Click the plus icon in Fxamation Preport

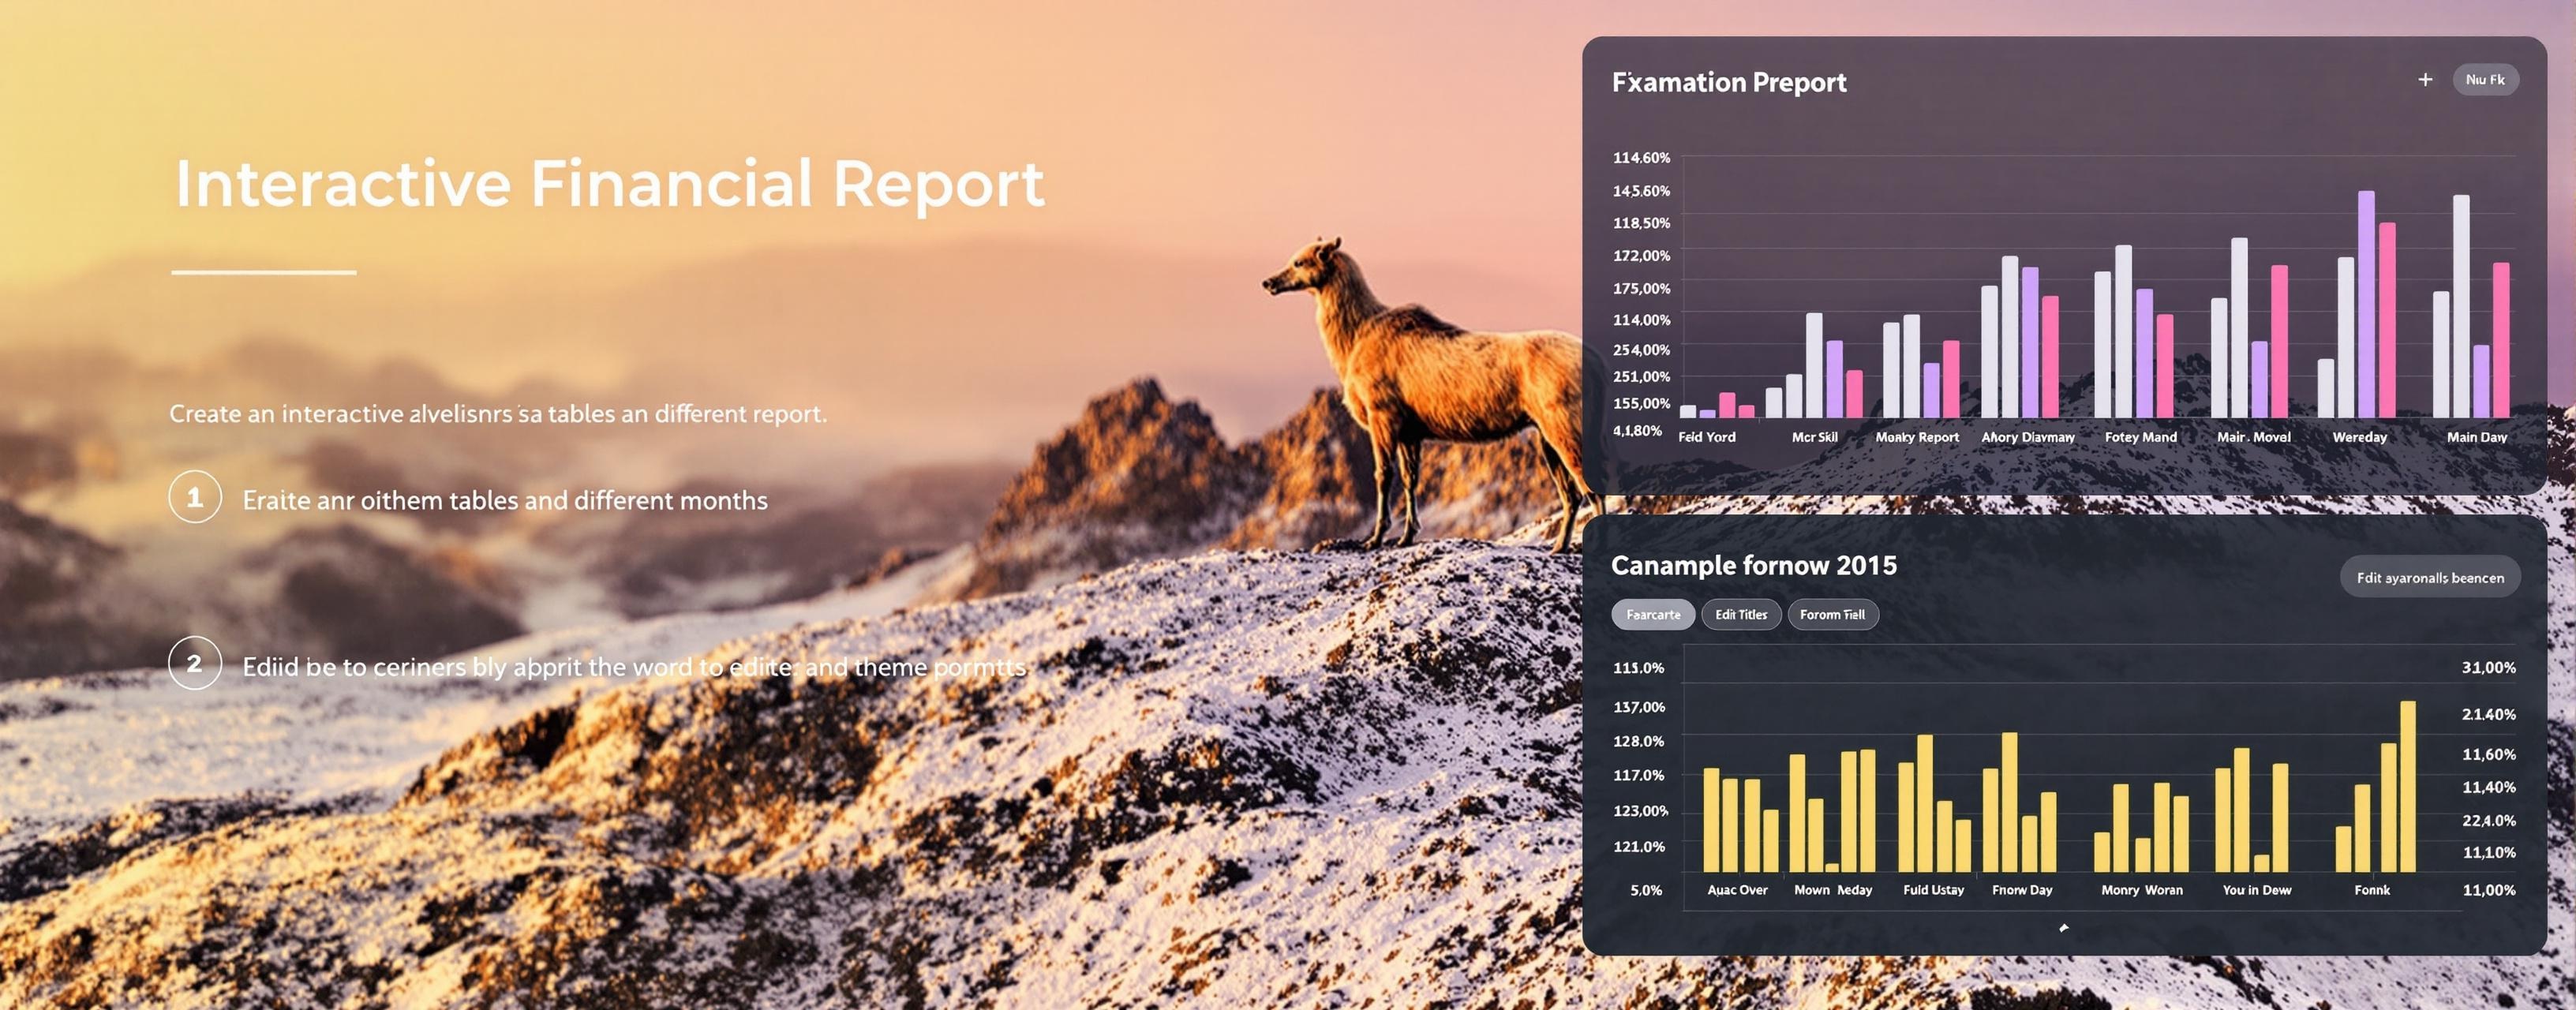point(2425,80)
